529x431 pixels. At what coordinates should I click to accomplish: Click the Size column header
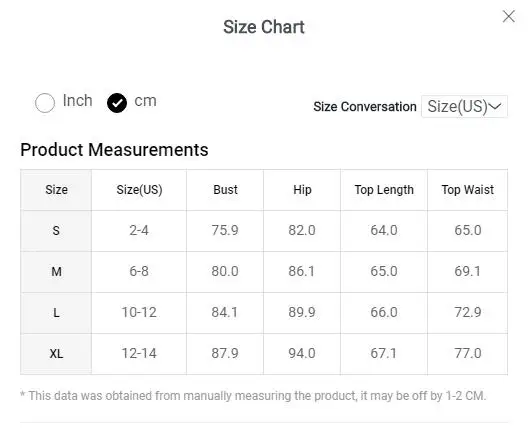[x=56, y=190]
